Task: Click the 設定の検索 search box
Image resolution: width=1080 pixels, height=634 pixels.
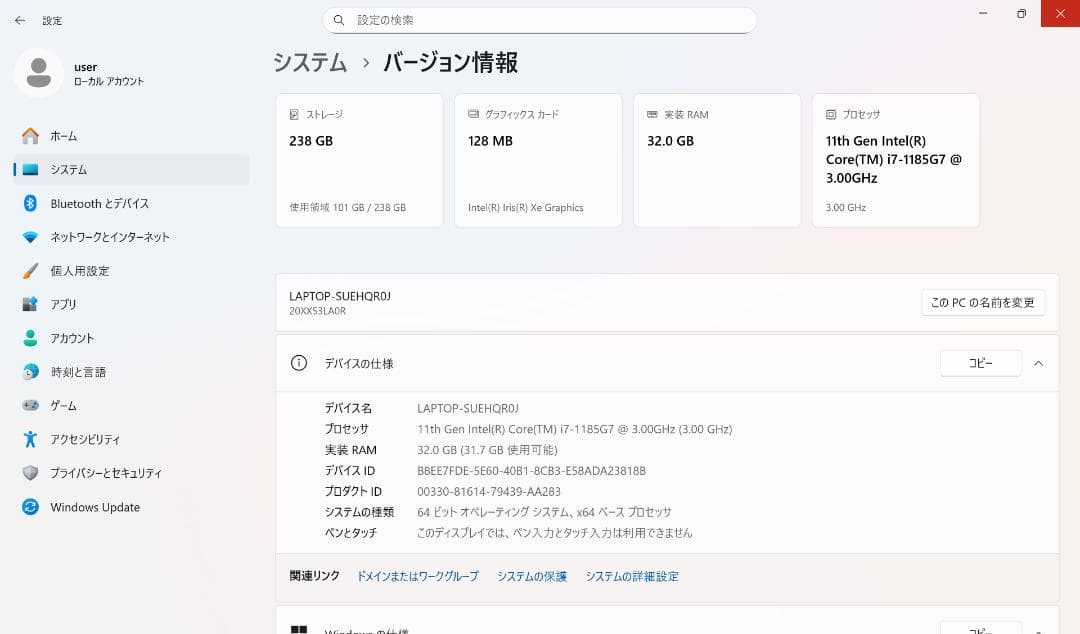Action: (540, 20)
